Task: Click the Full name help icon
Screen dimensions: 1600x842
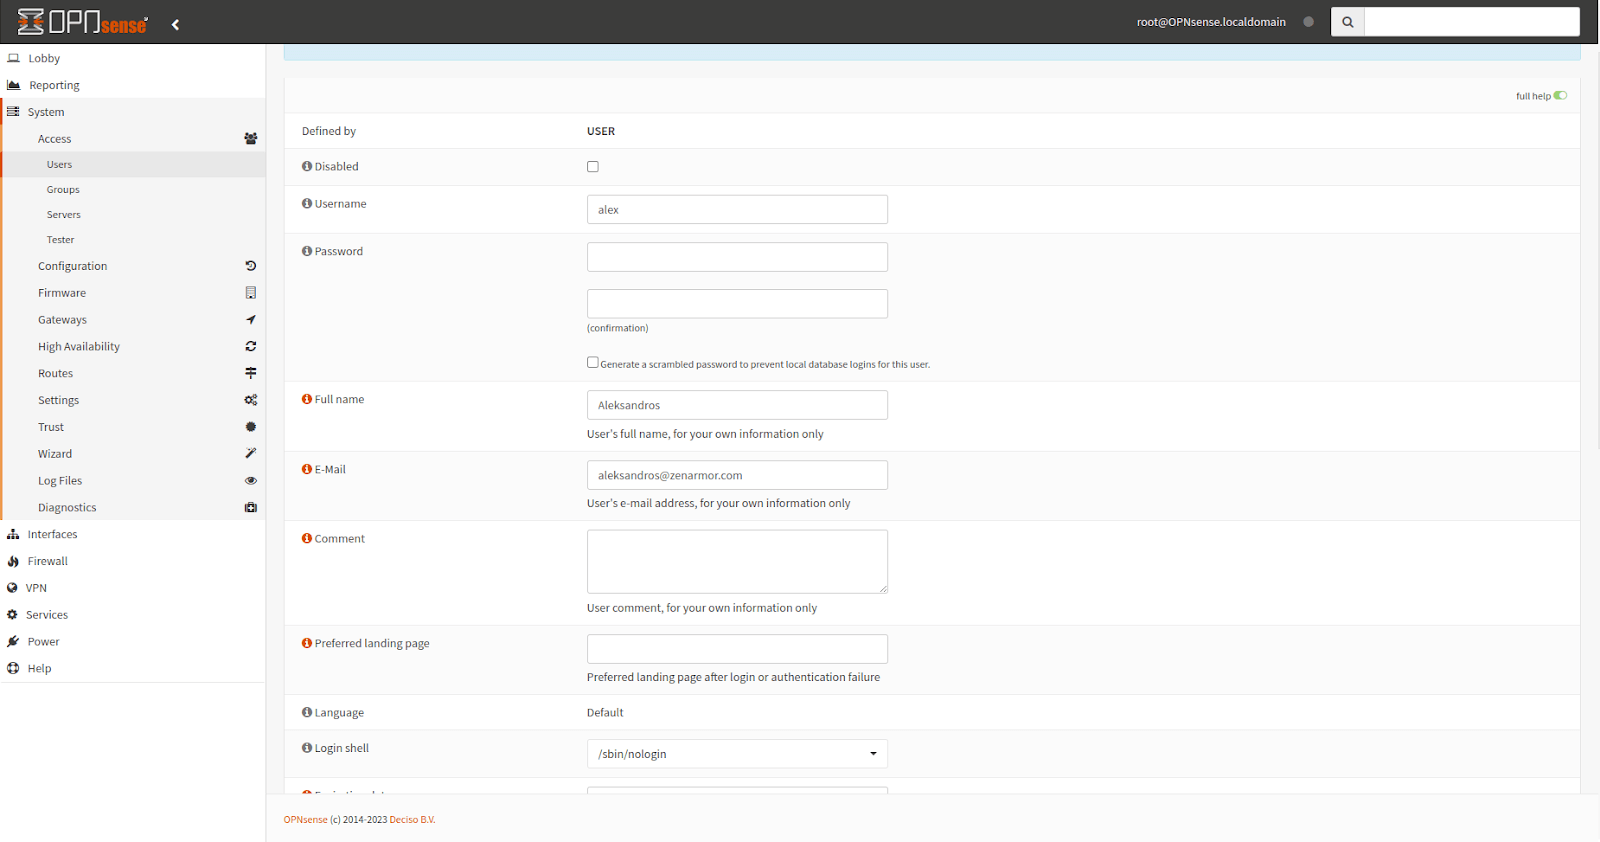Action: tap(307, 399)
